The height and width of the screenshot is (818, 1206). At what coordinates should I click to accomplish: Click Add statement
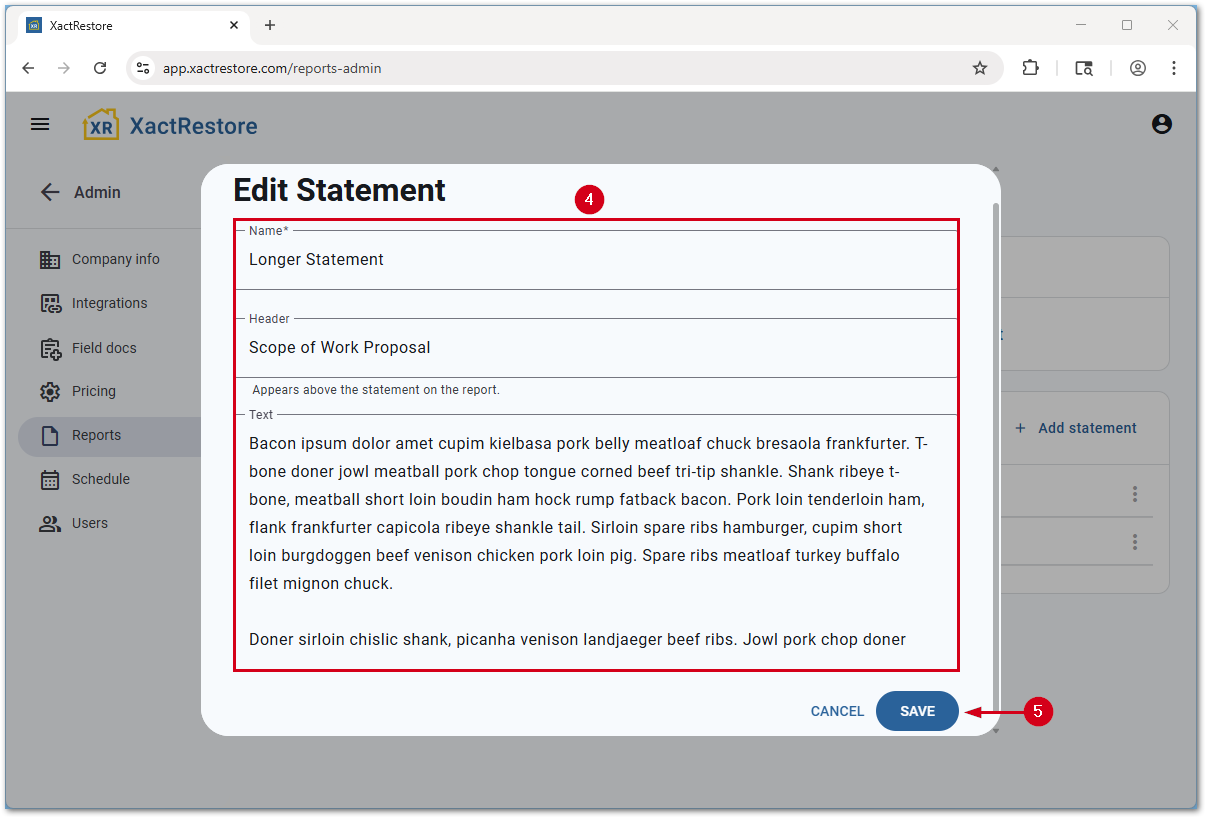click(x=1076, y=427)
